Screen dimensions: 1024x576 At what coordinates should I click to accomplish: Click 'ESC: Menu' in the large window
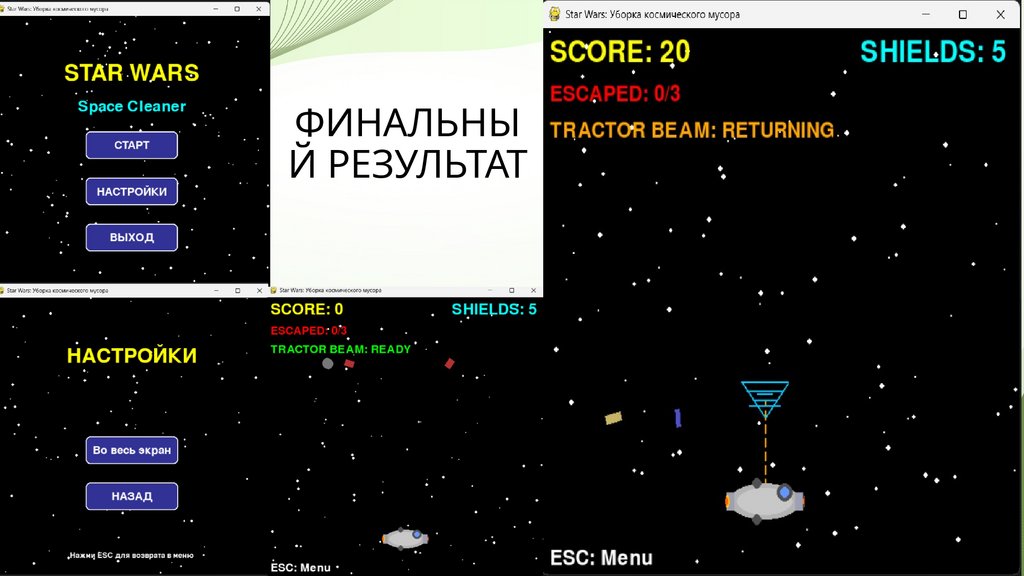coord(601,558)
